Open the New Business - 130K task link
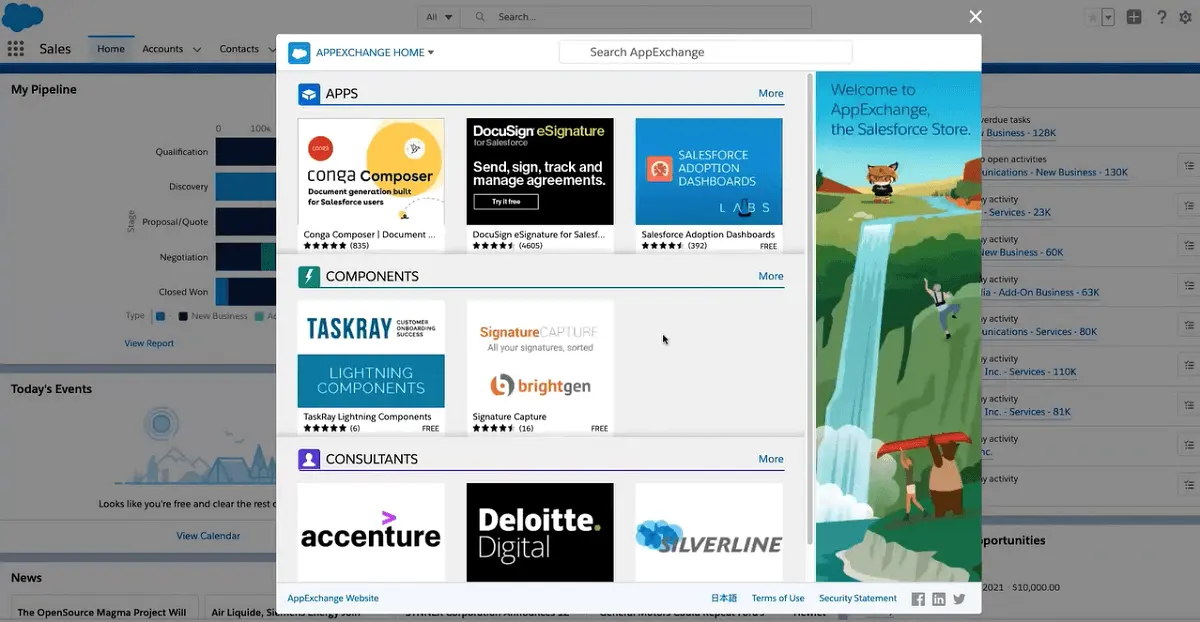Image resolution: width=1200 pixels, height=622 pixels. point(1055,172)
